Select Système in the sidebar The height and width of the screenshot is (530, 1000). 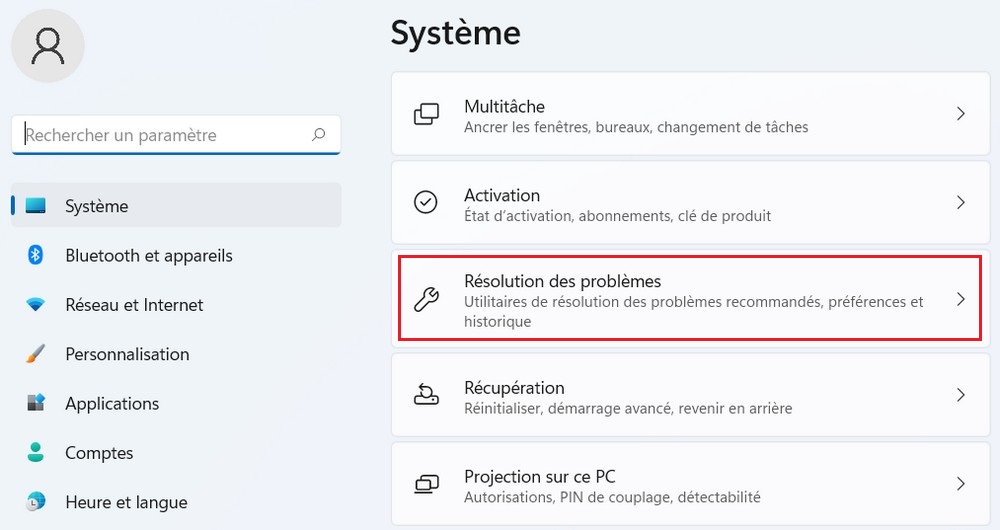point(97,206)
